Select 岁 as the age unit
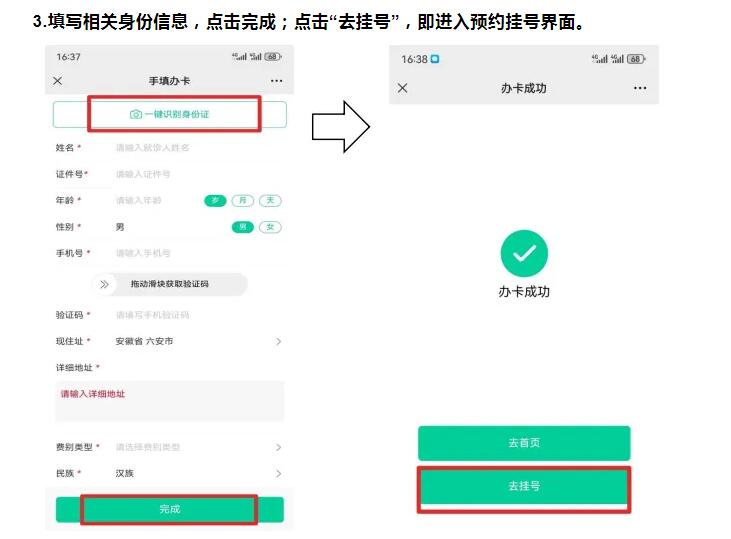Image resolution: width=731 pixels, height=539 pixels. [215, 200]
